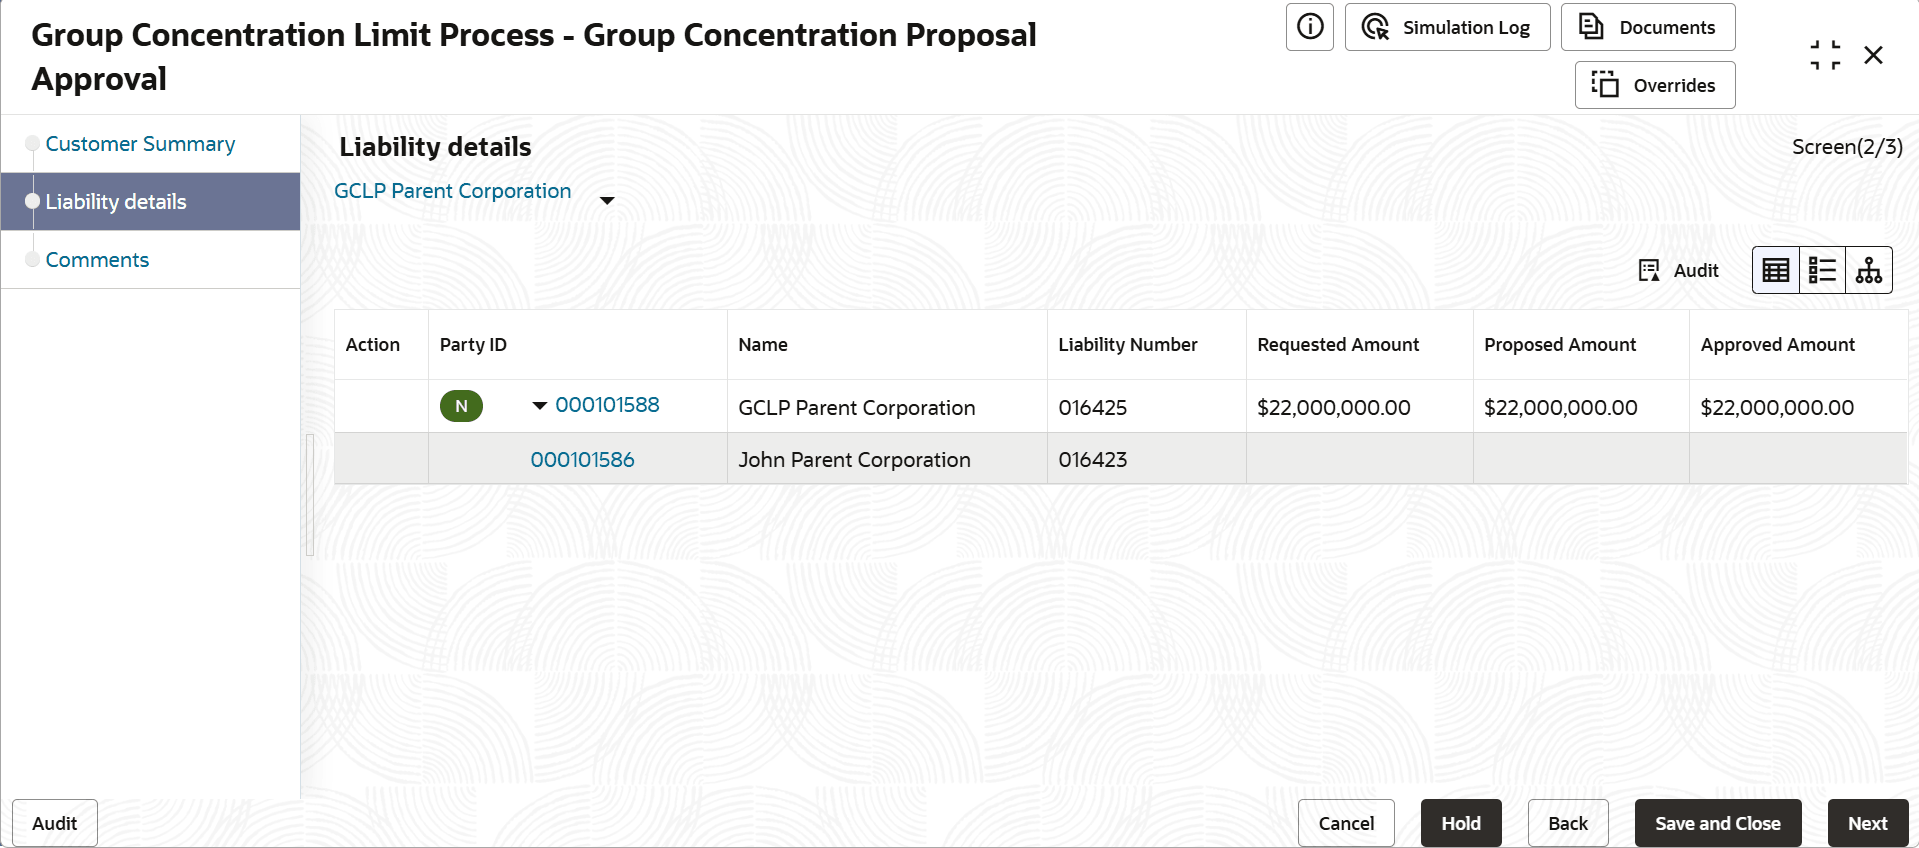The width and height of the screenshot is (1919, 848).
Task: Switch to list view layout
Action: (1822, 270)
